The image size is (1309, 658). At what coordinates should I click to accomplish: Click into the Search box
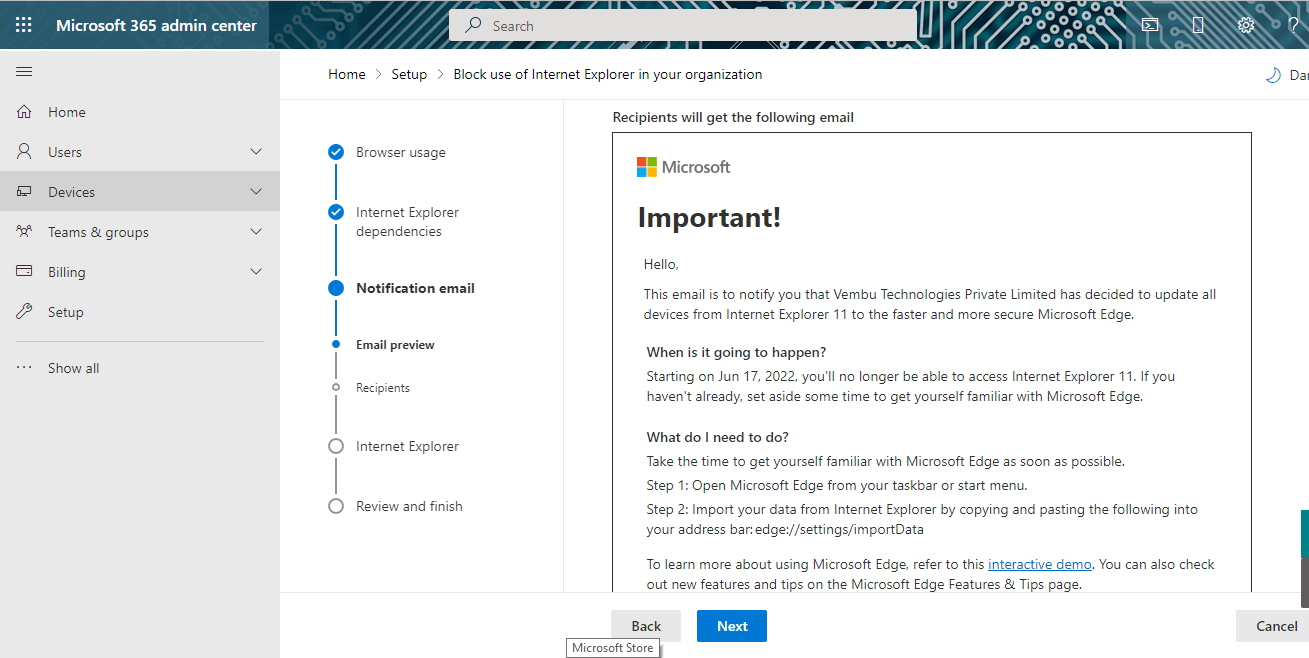coord(682,26)
